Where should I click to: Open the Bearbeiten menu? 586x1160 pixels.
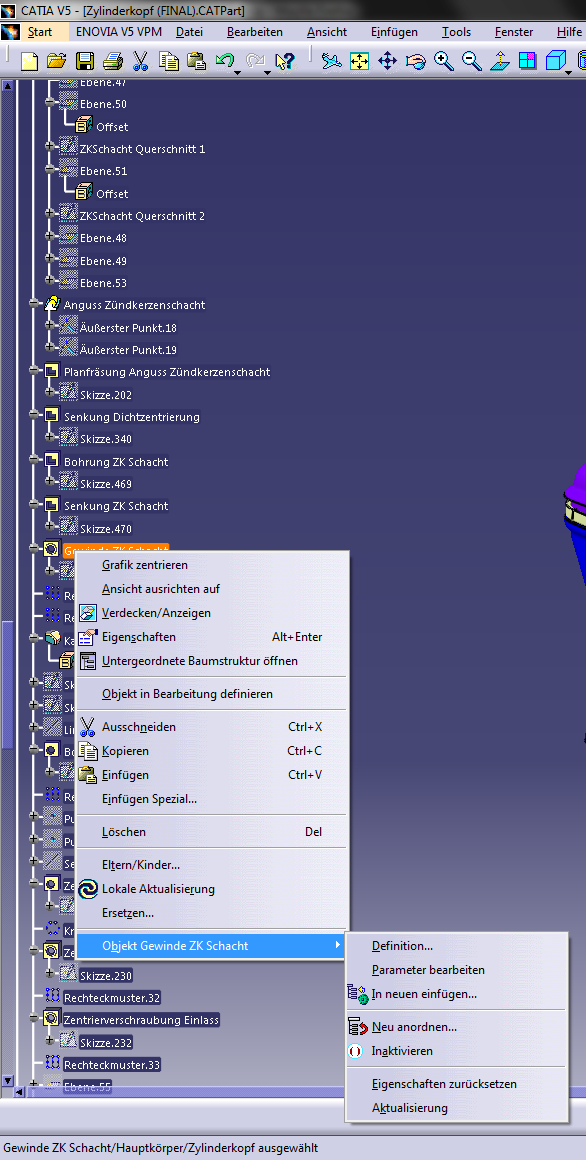(255, 32)
